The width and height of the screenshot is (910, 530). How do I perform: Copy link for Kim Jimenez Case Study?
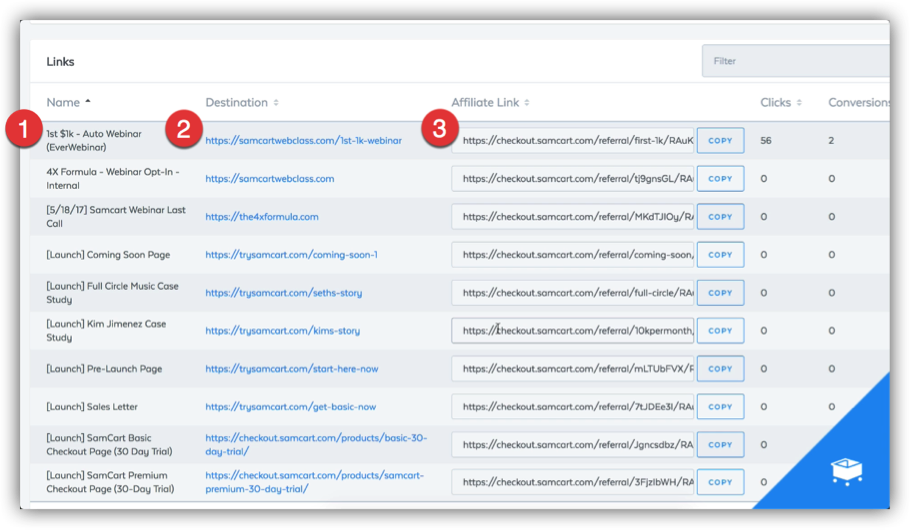tap(720, 330)
